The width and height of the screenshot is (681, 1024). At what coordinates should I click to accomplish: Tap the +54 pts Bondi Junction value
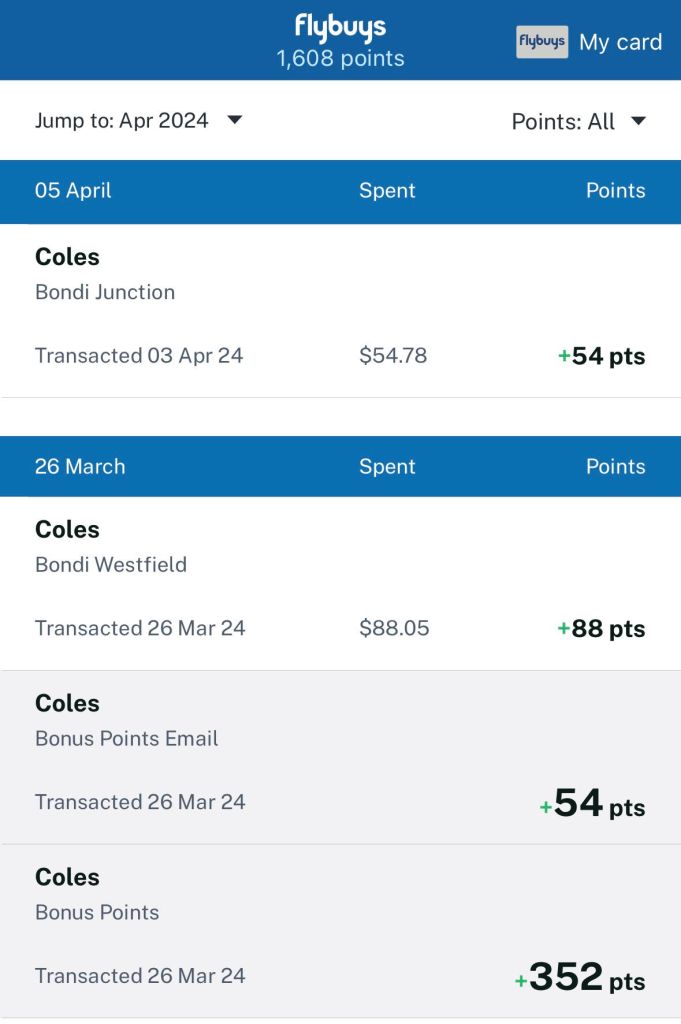[x=601, y=356]
